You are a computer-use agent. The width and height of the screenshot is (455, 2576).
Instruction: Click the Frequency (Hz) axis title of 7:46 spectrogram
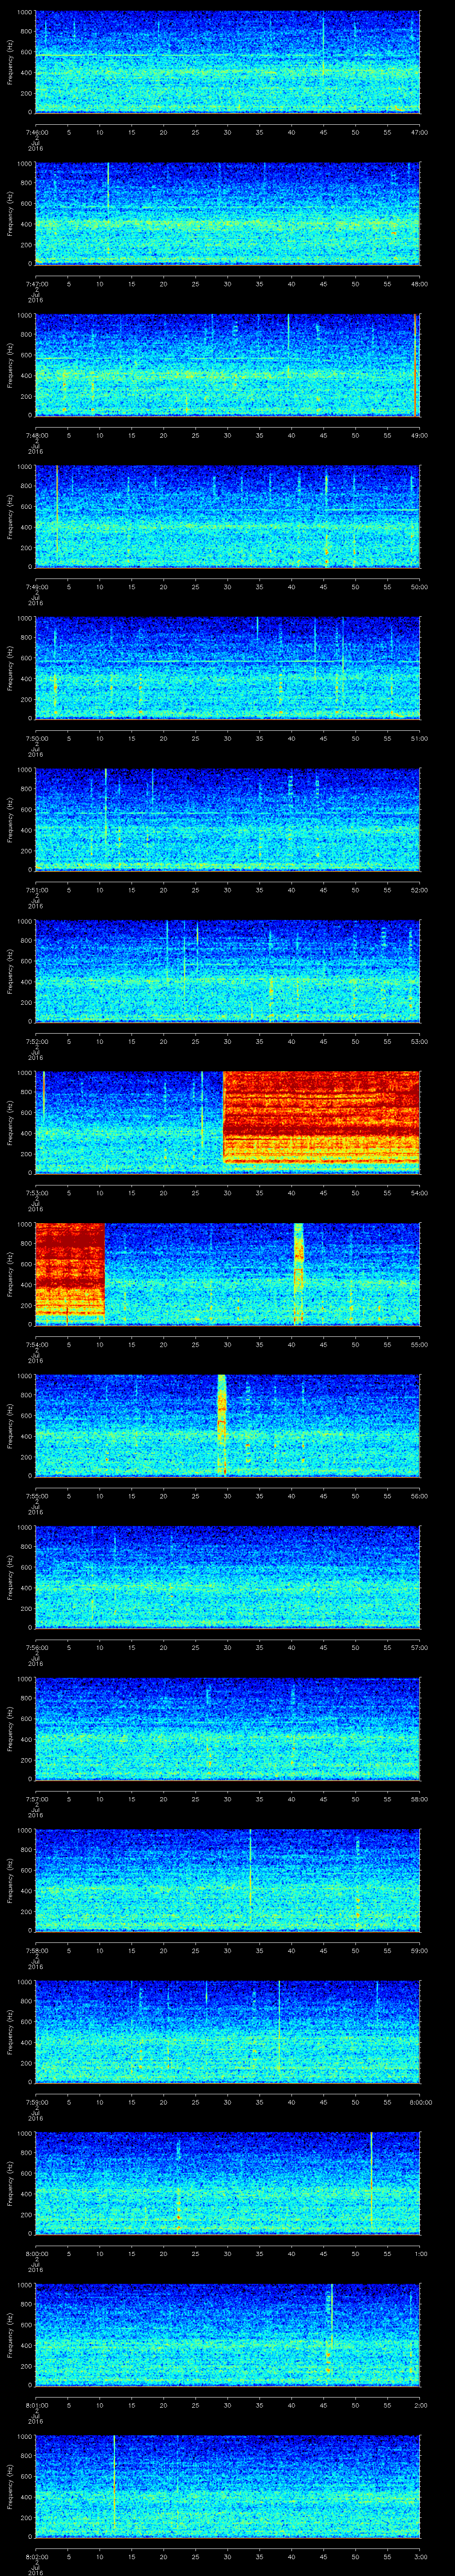pyautogui.click(x=10, y=62)
